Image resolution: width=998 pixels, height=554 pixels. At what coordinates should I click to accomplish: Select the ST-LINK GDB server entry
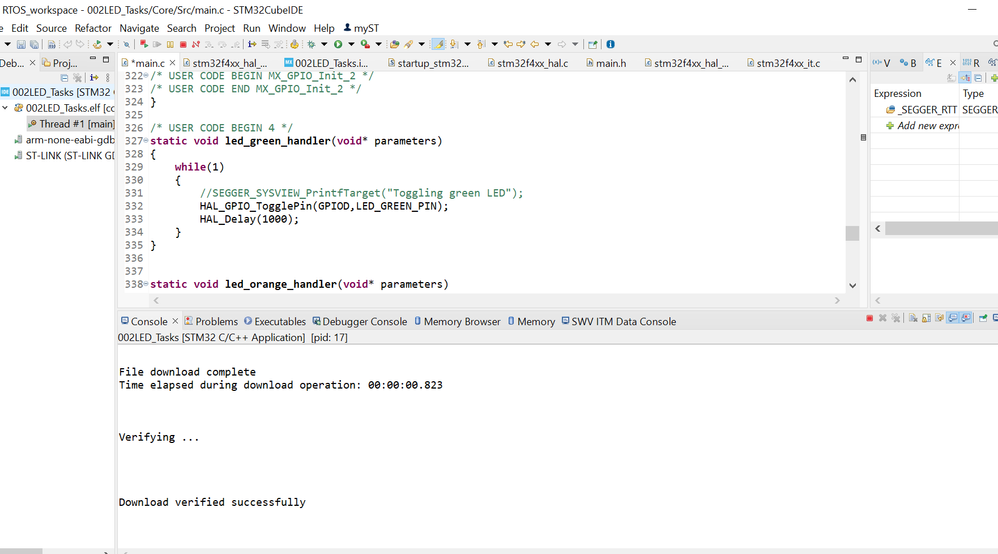[x=64, y=155]
